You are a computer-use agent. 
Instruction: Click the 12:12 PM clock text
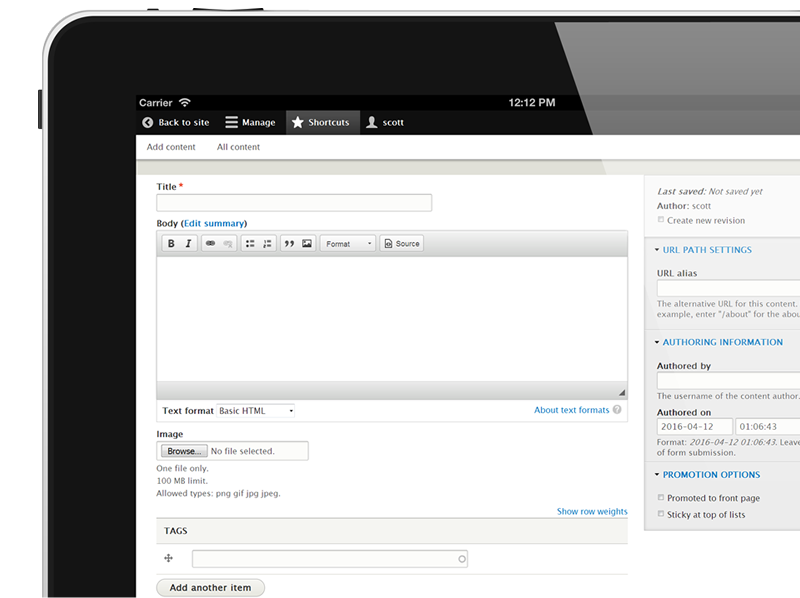pos(532,103)
